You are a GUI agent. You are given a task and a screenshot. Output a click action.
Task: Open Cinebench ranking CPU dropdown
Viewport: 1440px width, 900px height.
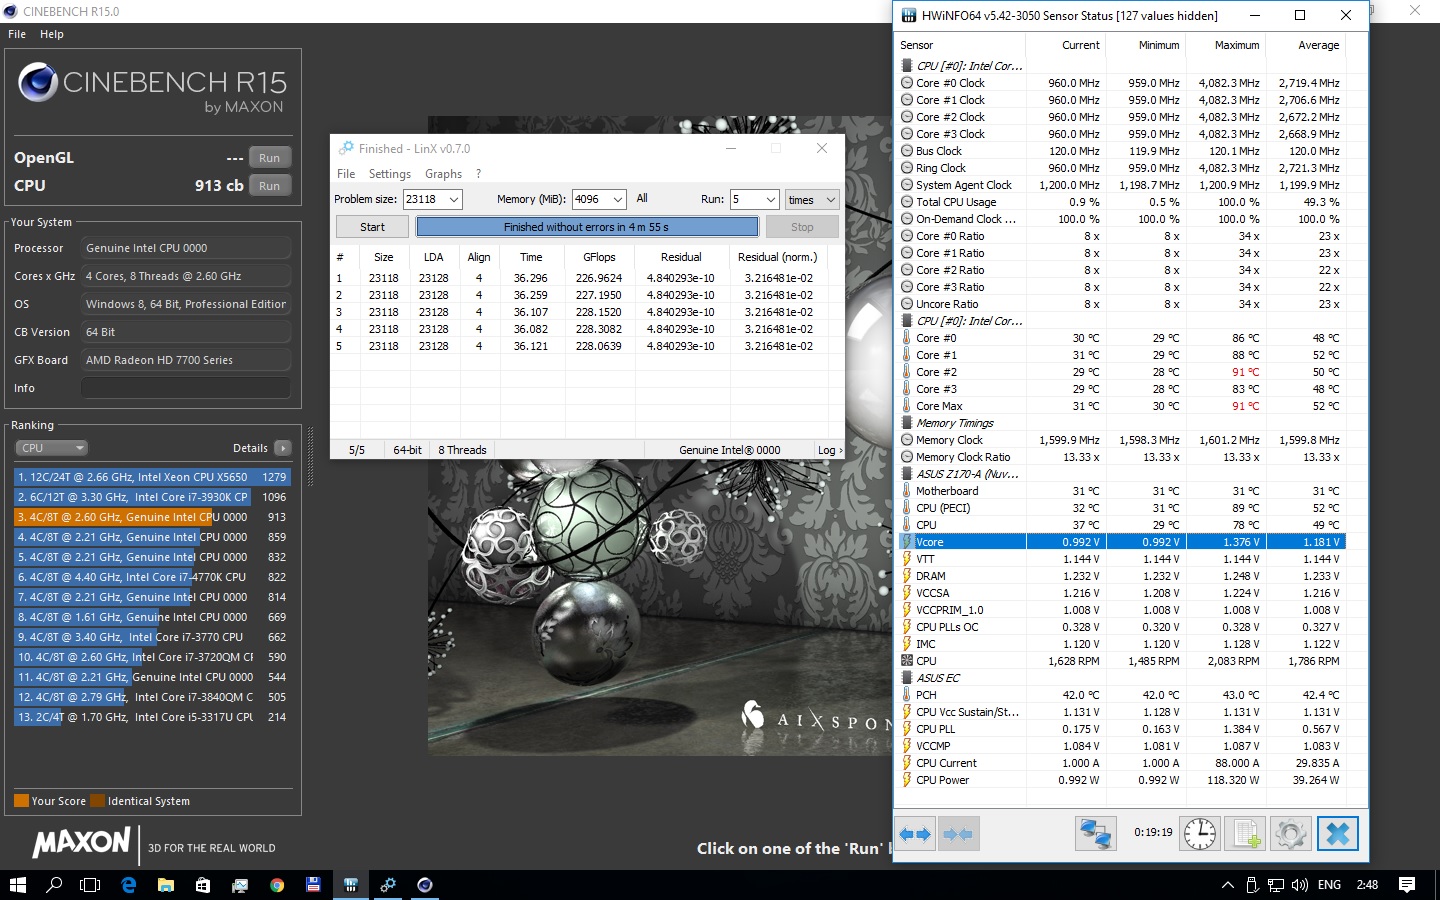(52, 448)
